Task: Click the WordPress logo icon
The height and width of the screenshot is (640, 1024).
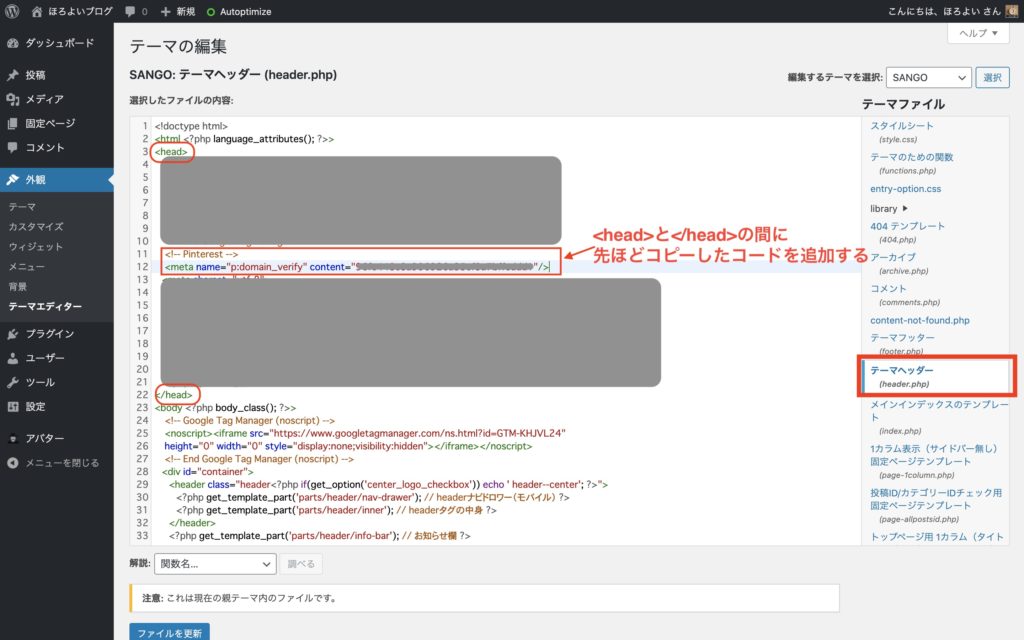Action: tap(12, 11)
